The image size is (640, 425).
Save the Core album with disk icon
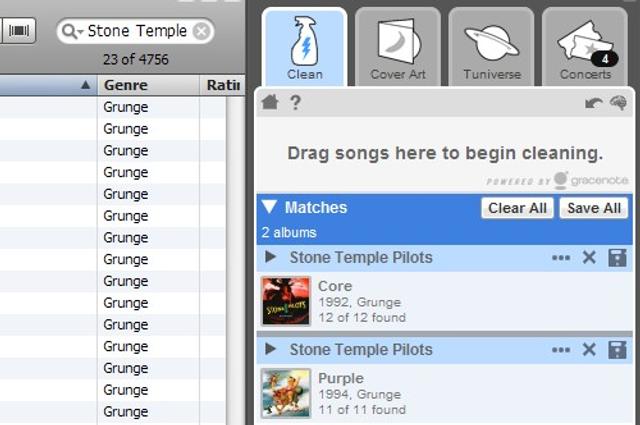pyautogui.click(x=617, y=258)
